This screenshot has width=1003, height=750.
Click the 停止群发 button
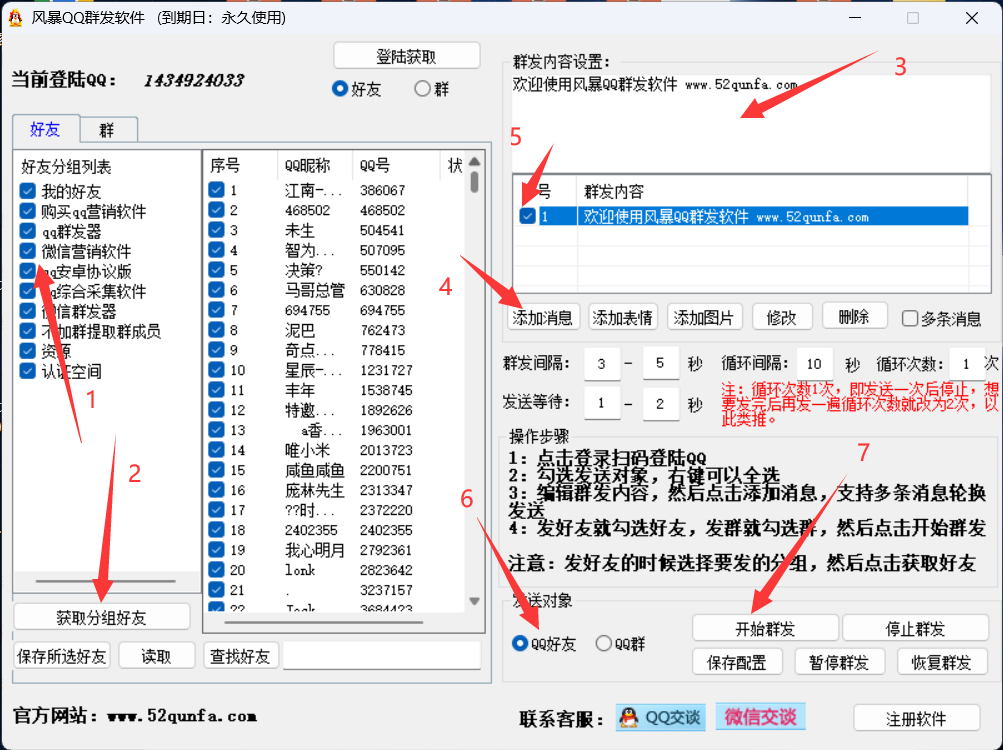pos(915,628)
